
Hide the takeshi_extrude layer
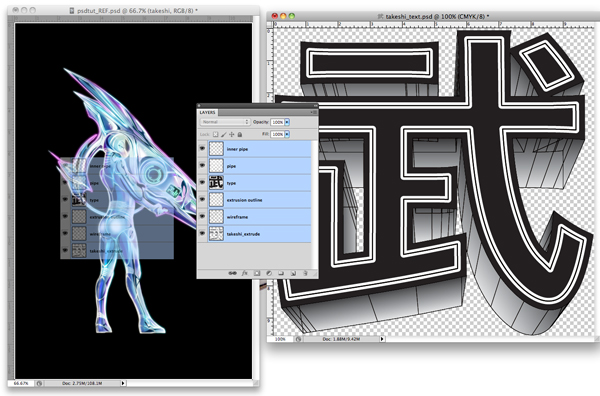tap(202, 233)
